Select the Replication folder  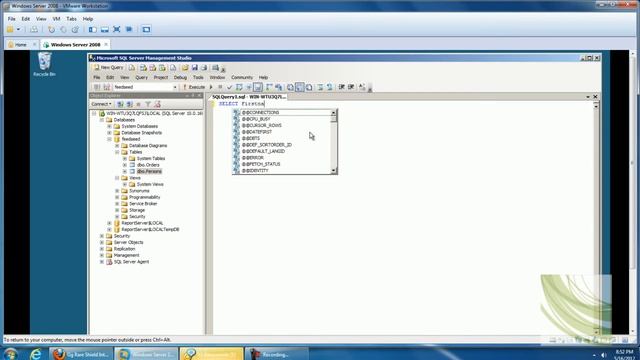click(x=124, y=249)
